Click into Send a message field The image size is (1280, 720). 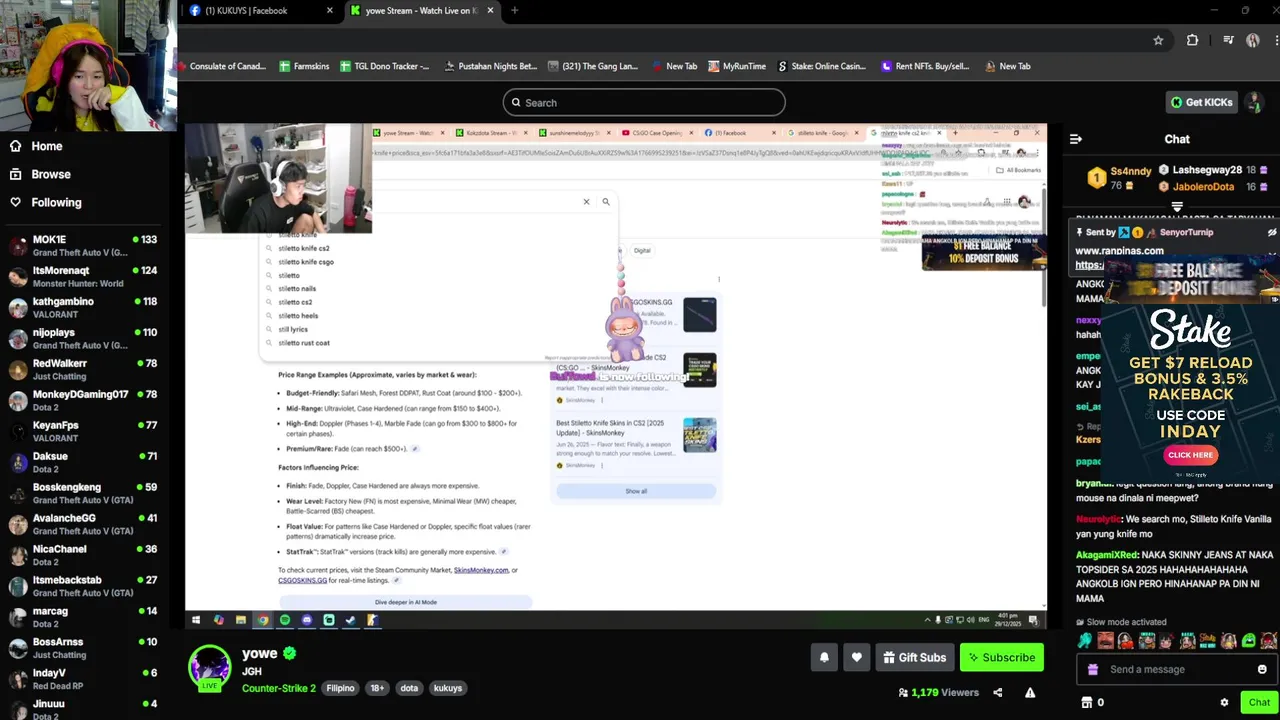[1176, 669]
